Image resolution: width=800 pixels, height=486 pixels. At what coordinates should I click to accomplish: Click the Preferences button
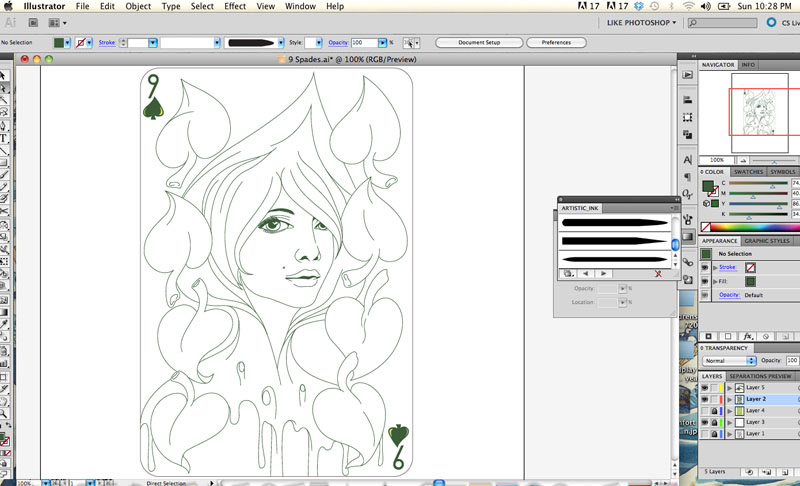[x=556, y=43]
